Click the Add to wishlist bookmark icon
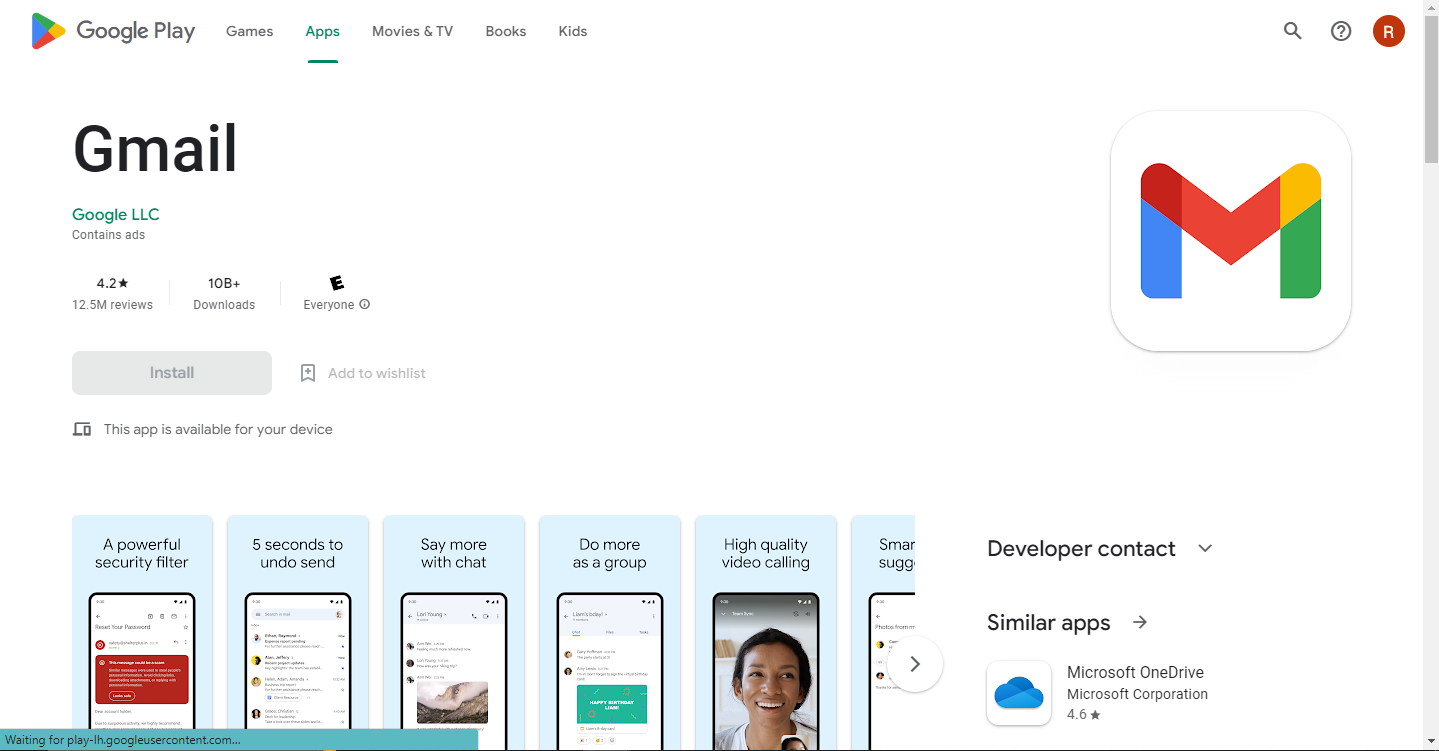The width and height of the screenshot is (1439, 751). (x=308, y=373)
